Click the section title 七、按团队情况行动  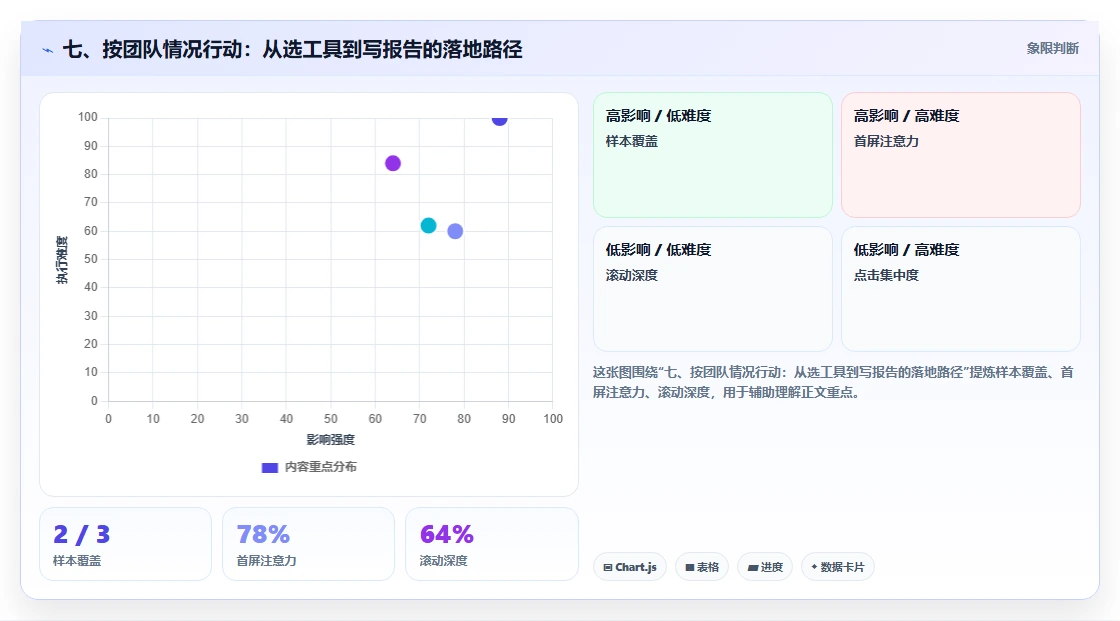[x=292, y=49]
